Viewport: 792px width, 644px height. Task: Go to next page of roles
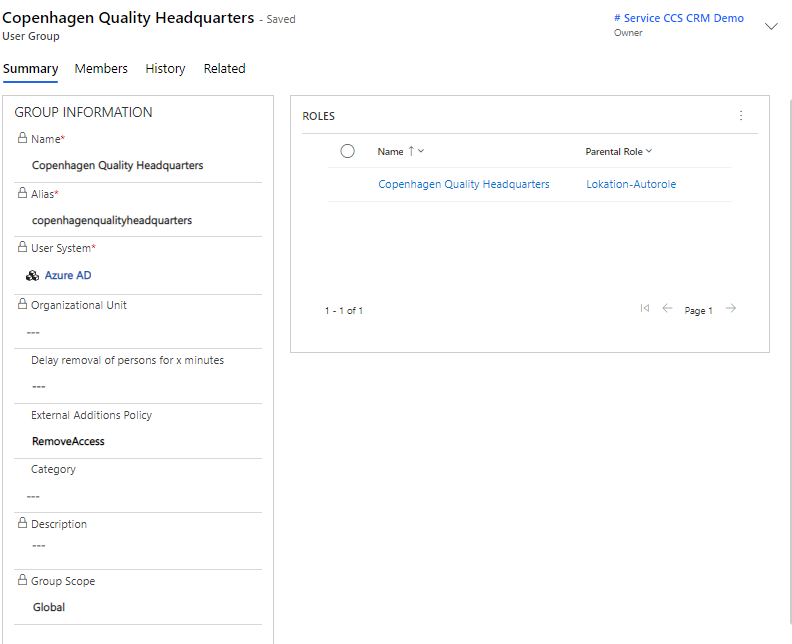point(731,309)
